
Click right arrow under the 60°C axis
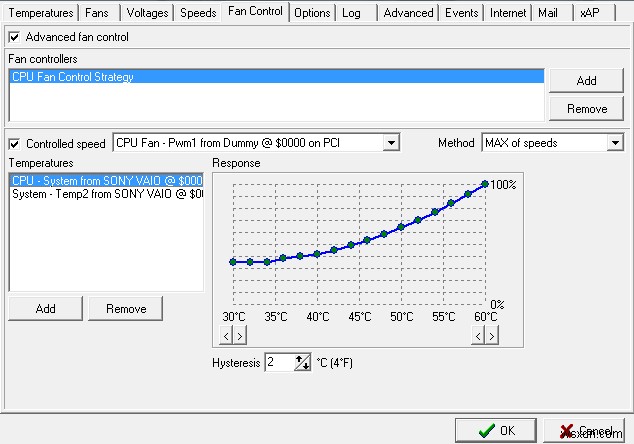tap(492, 336)
